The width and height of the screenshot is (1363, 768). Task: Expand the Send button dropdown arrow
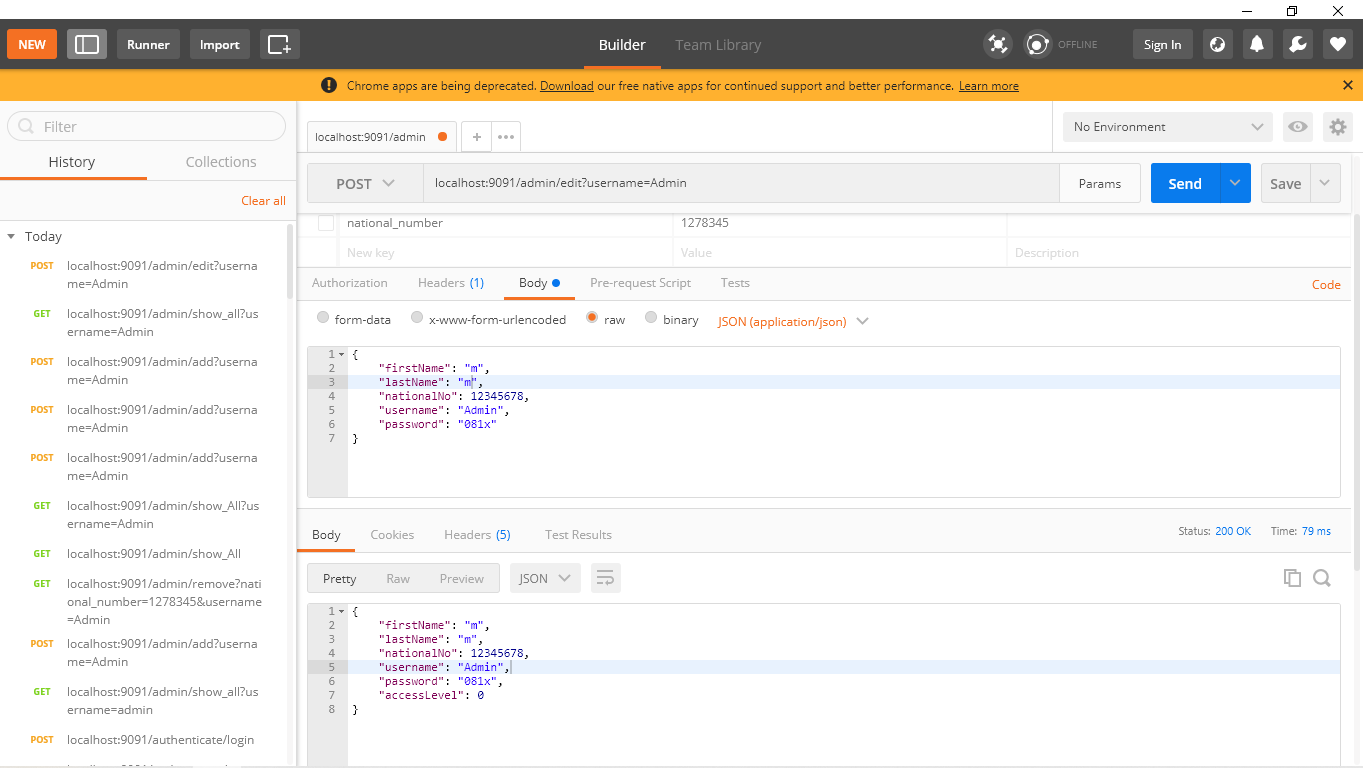pyautogui.click(x=1235, y=183)
